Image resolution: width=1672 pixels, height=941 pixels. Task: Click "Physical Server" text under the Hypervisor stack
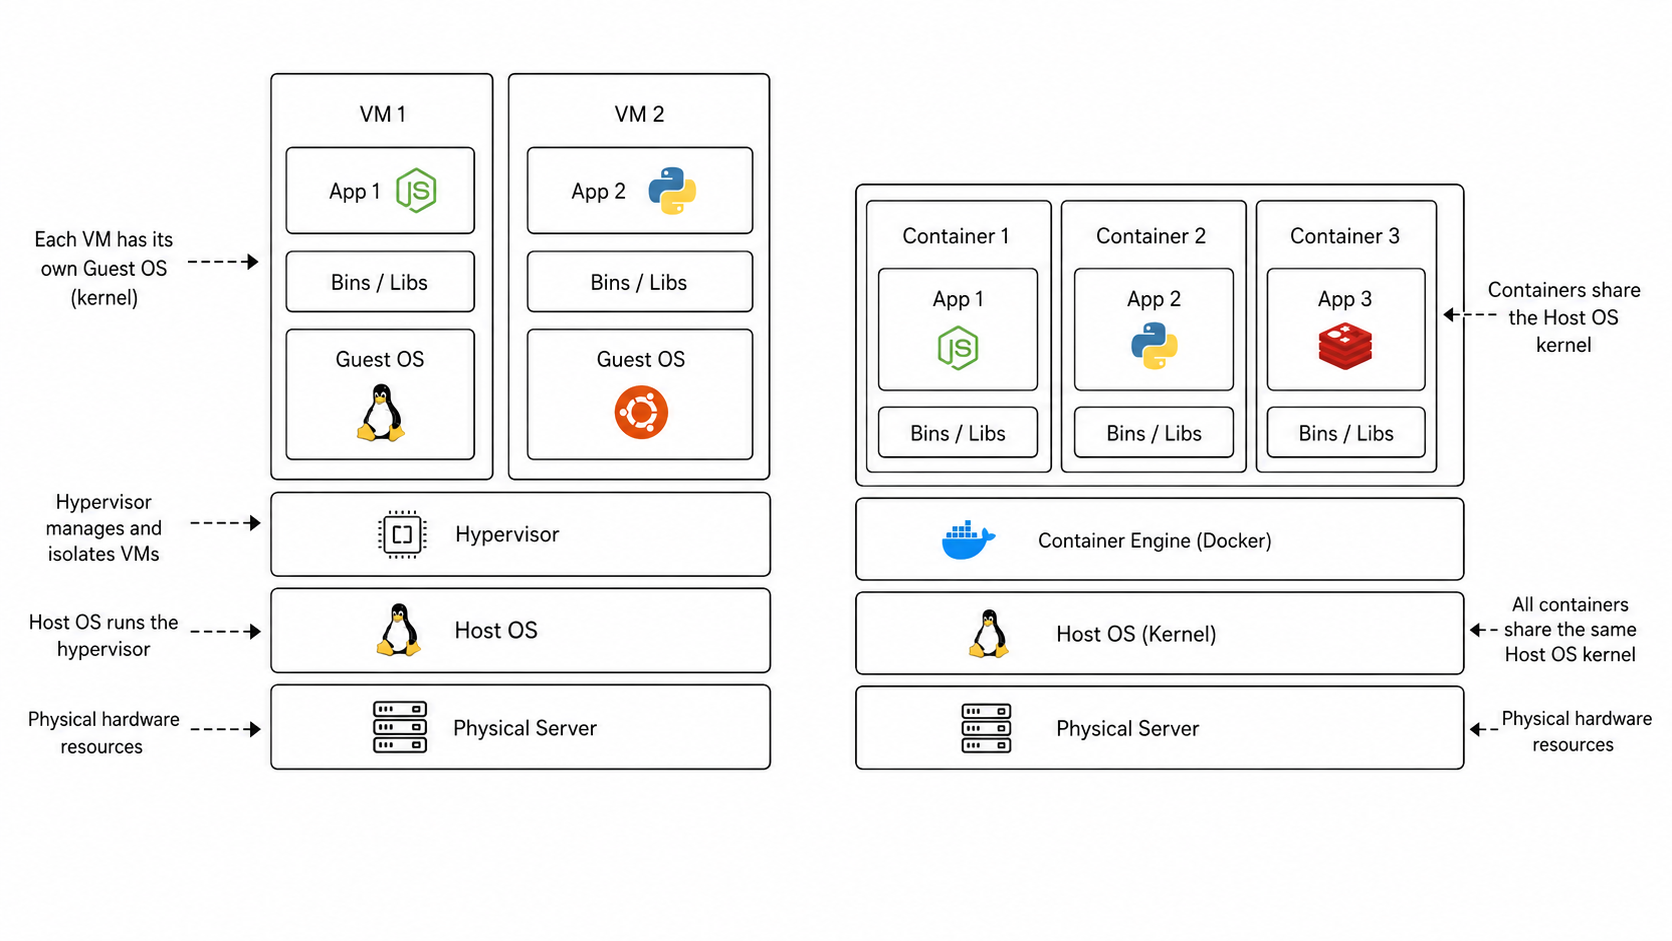[x=525, y=728]
